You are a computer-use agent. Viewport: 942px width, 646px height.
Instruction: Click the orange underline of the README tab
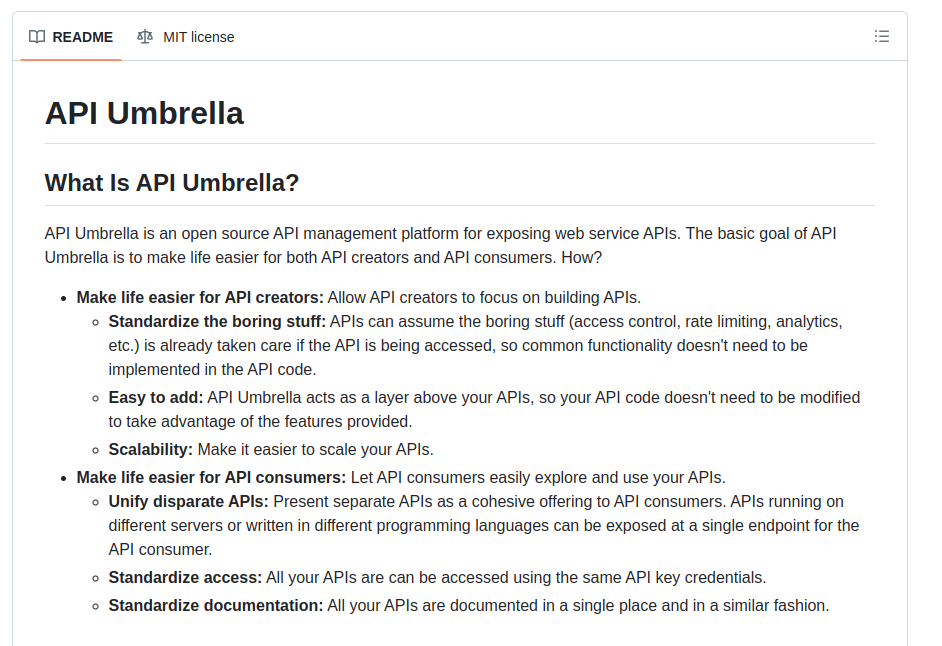[x=70, y=60]
